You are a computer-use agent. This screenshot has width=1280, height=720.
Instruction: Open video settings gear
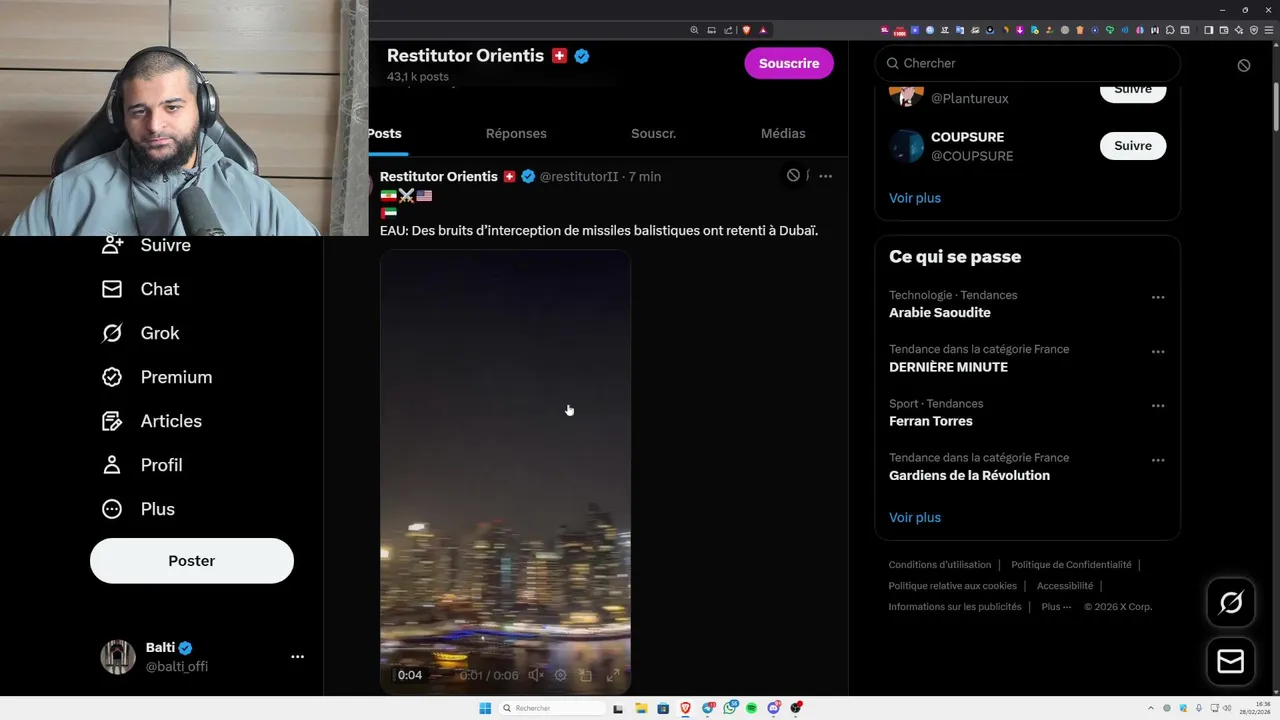click(x=561, y=675)
